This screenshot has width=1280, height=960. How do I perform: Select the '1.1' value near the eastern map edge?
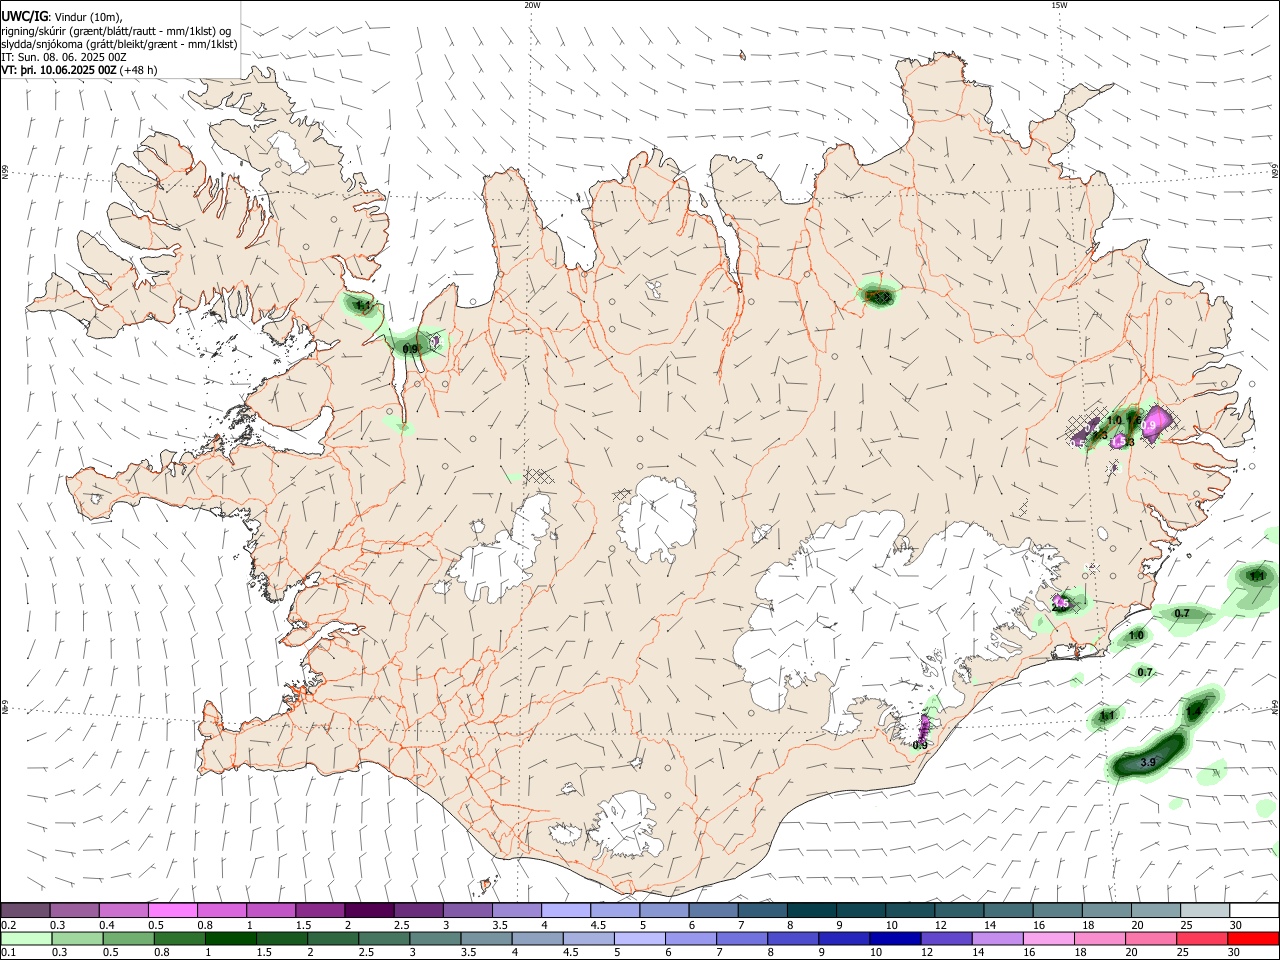click(1257, 576)
